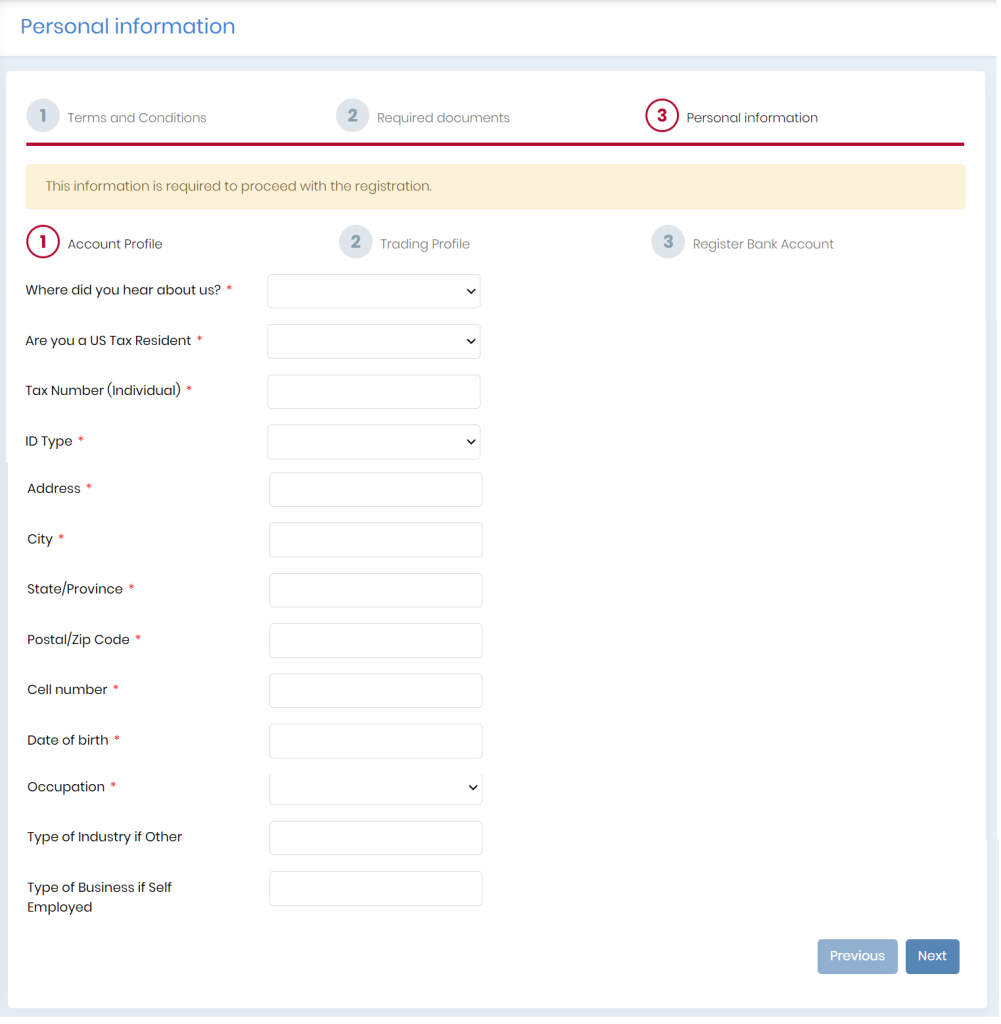Click step 2 circle for Required documents

pyautogui.click(x=352, y=116)
